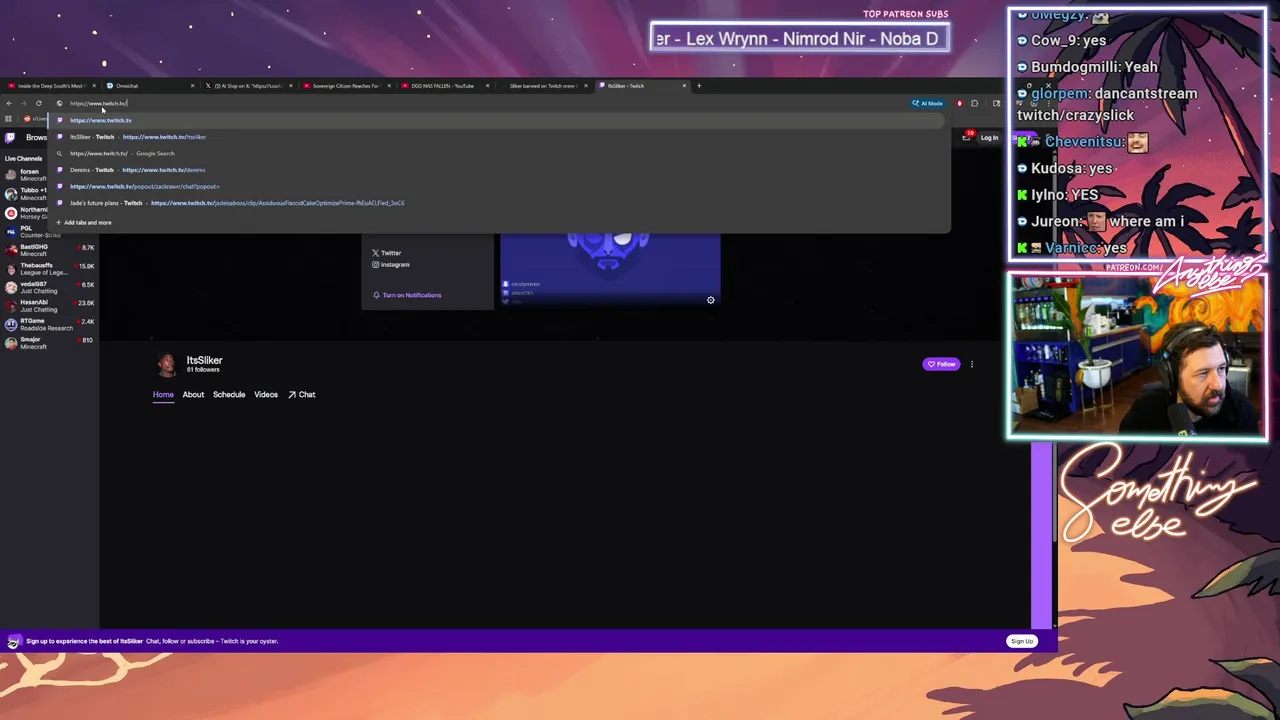
Task: Click the browser forward arrow
Action: 24,103
